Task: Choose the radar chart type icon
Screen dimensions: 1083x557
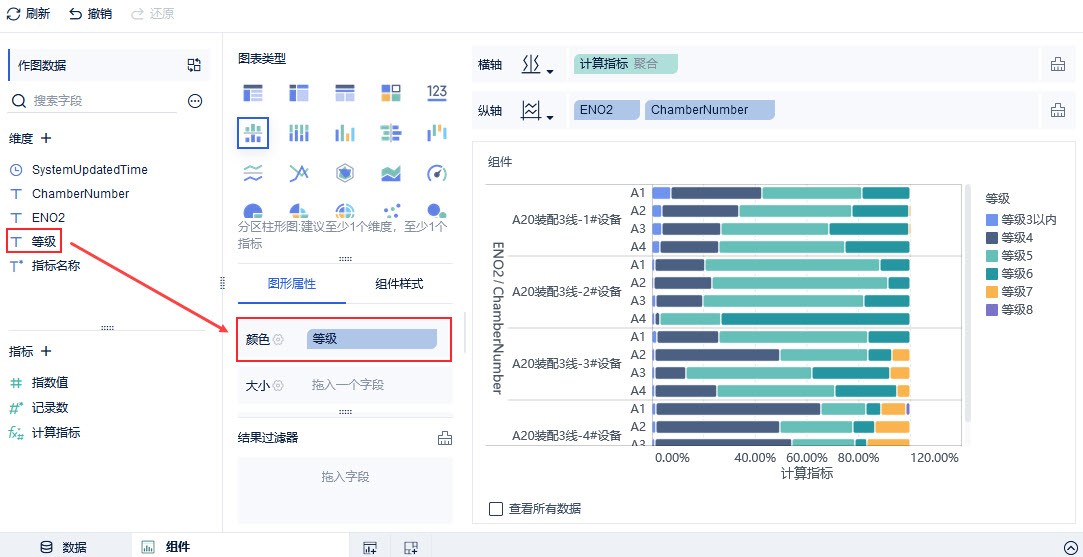Action: (345, 173)
